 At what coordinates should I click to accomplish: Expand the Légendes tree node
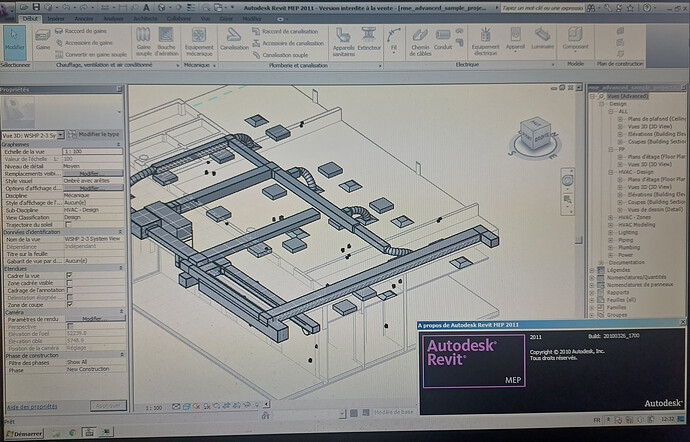[x=592, y=270]
